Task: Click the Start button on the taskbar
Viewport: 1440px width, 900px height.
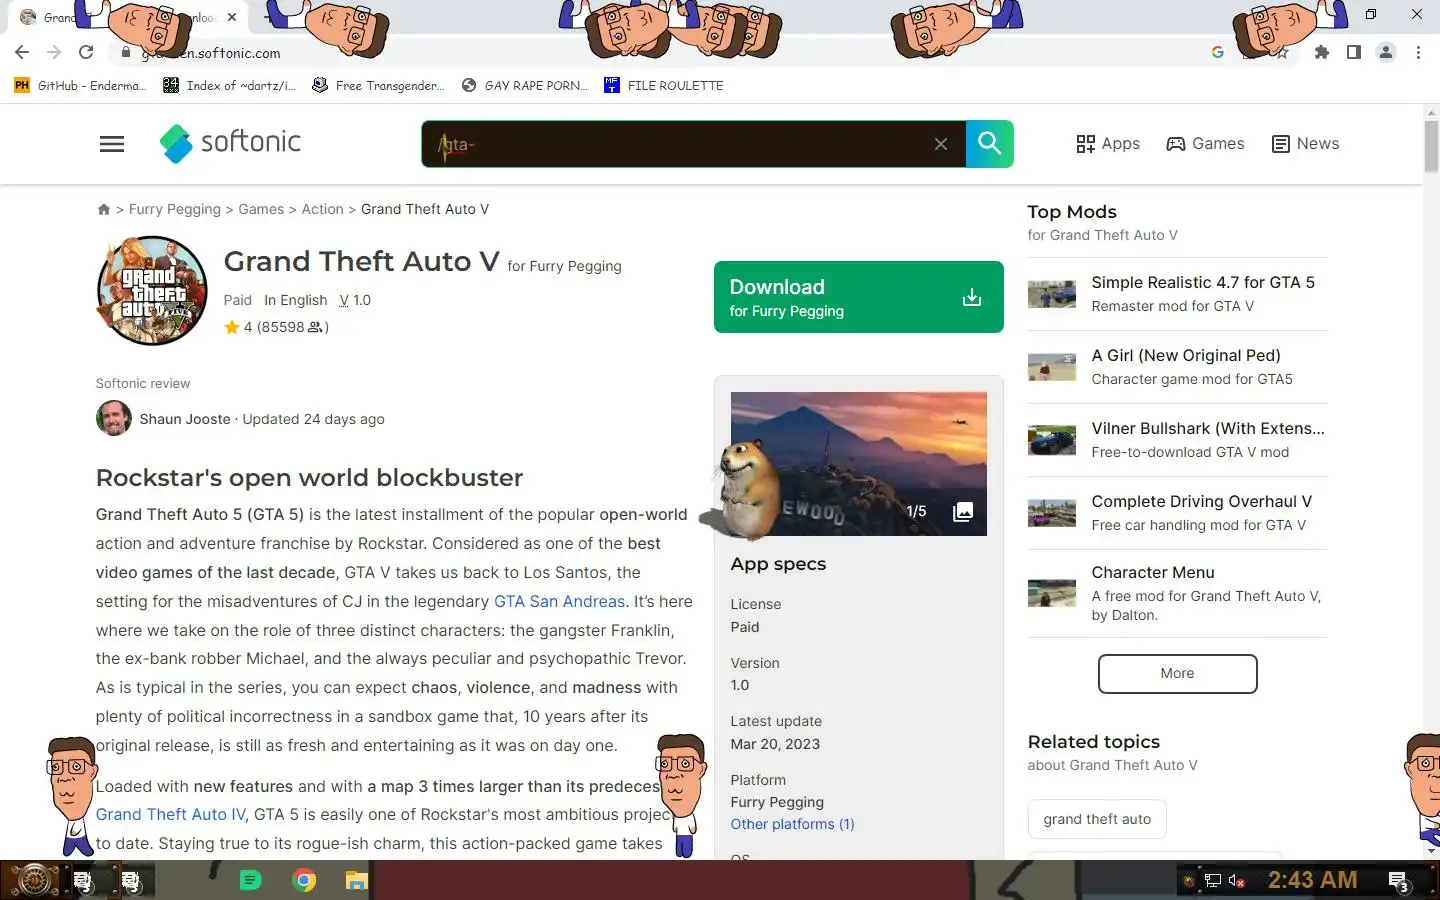Action: (34, 880)
